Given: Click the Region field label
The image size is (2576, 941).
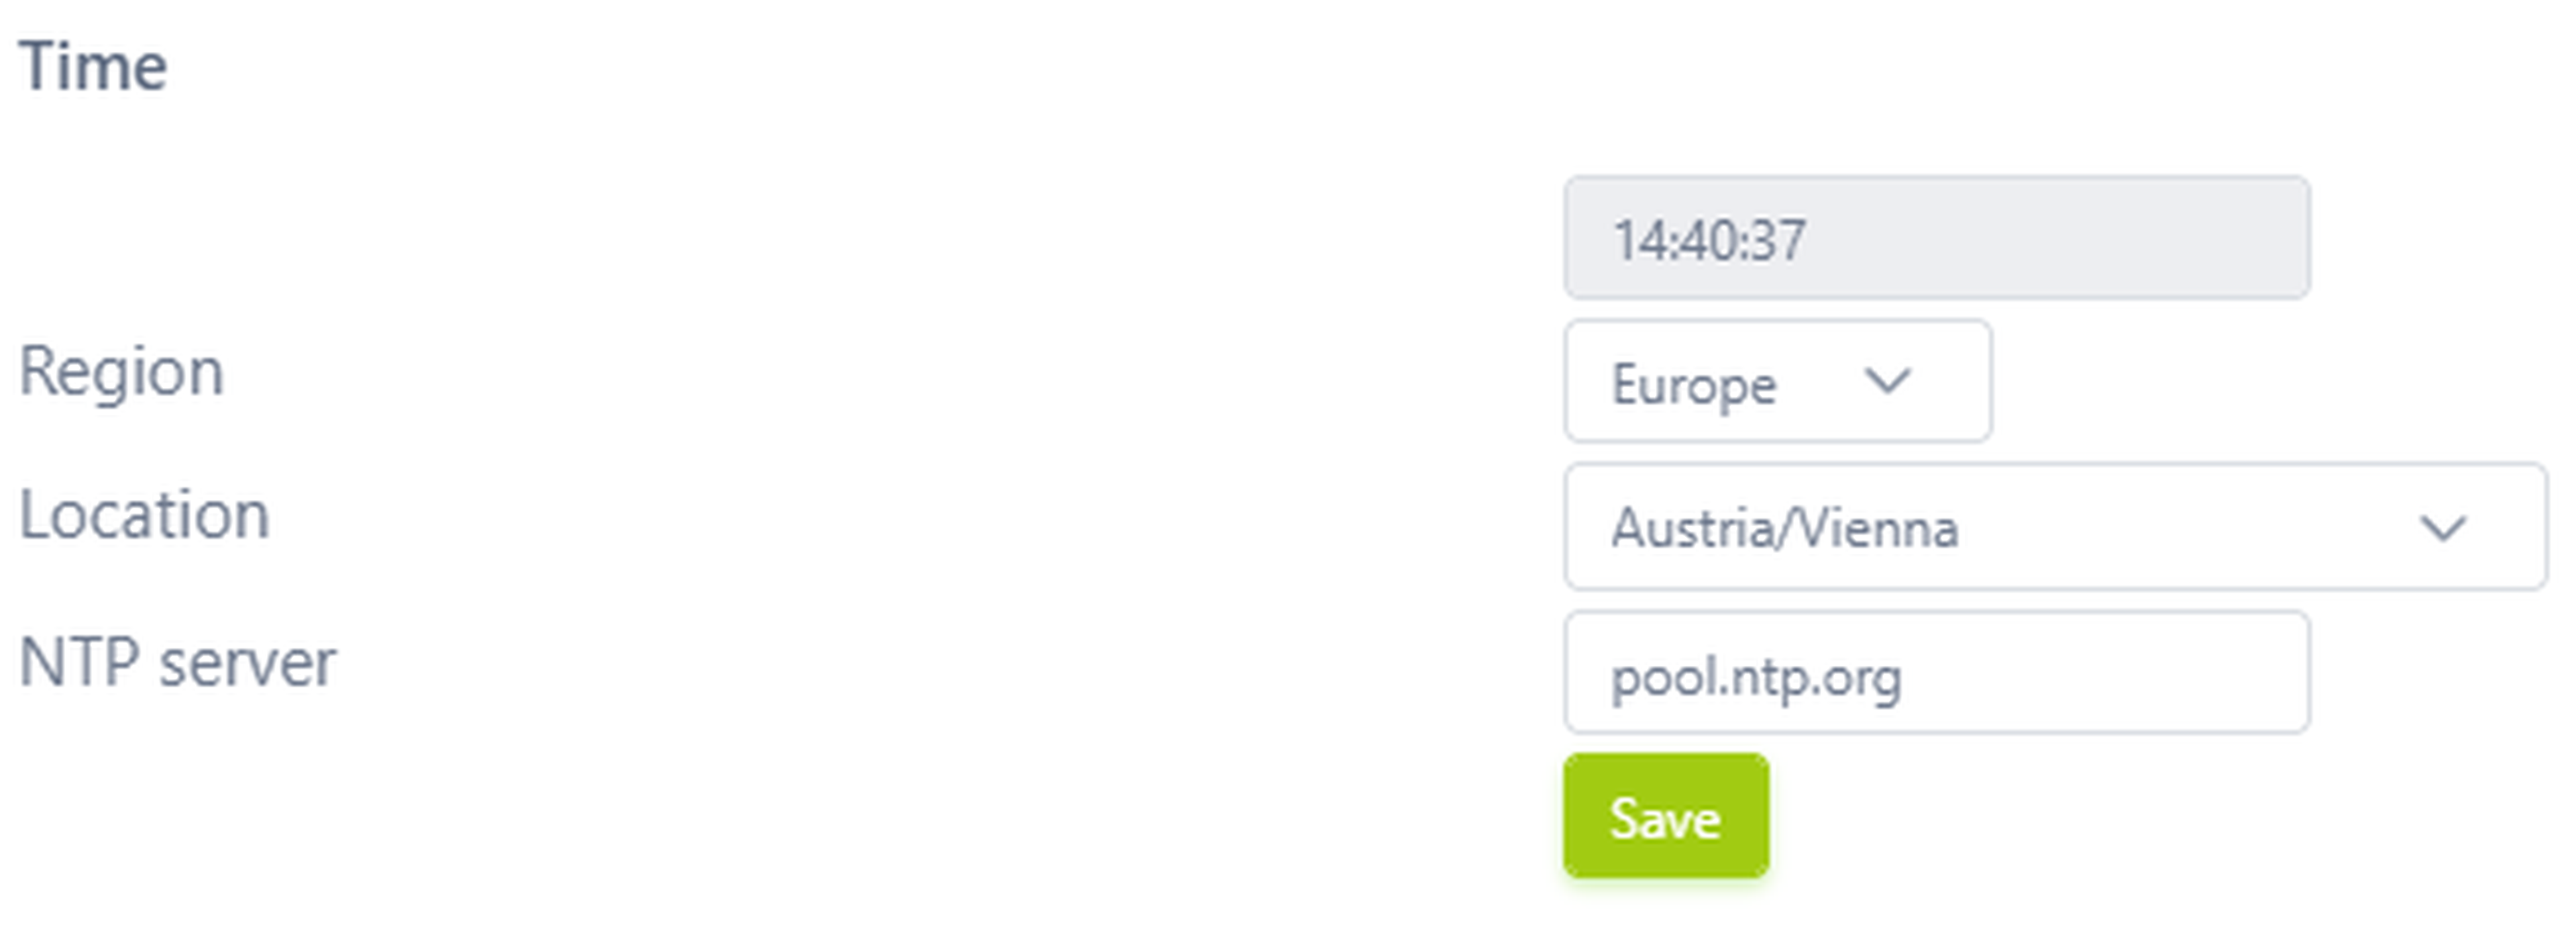Looking at the screenshot, I should 121,372.
